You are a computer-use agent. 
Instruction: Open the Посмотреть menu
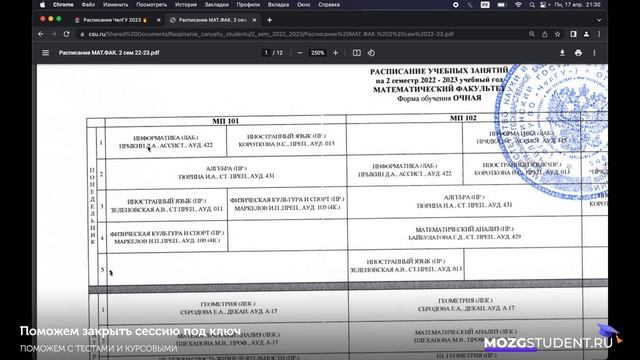(151, 5)
